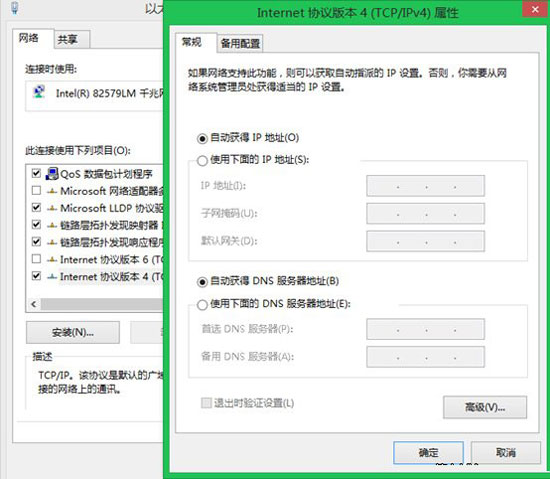Click left arrow of horizontal scrollbar
Image resolution: width=550 pixels, height=479 pixels.
tap(34, 304)
